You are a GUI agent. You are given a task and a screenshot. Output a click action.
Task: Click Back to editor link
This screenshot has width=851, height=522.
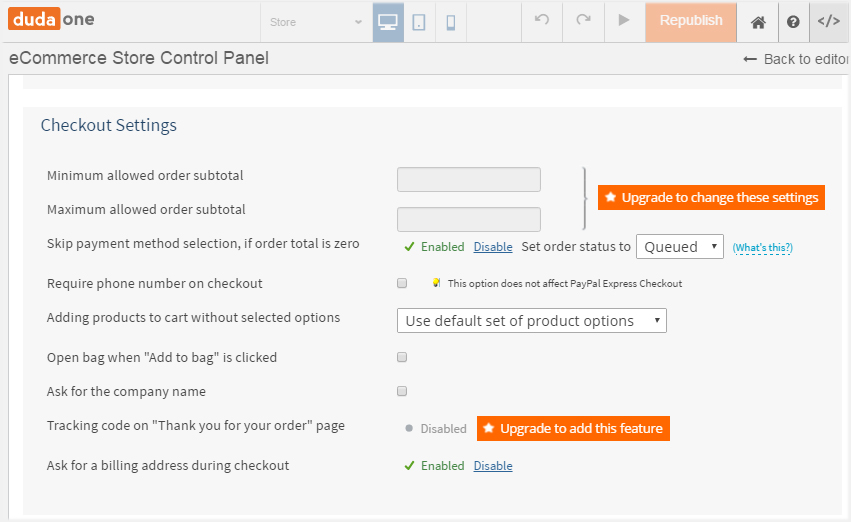tap(796, 59)
